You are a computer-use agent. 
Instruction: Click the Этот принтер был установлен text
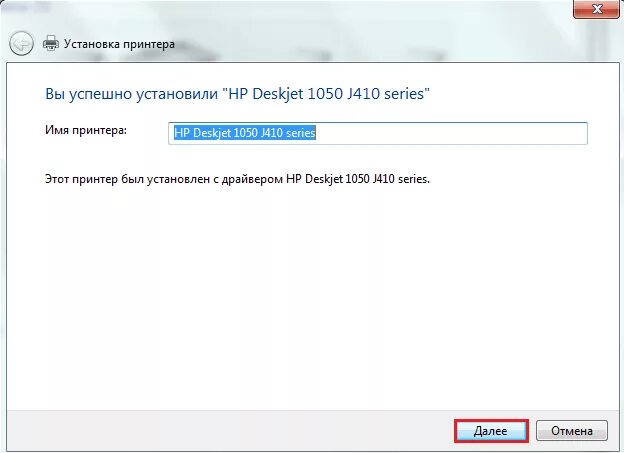coord(238,179)
